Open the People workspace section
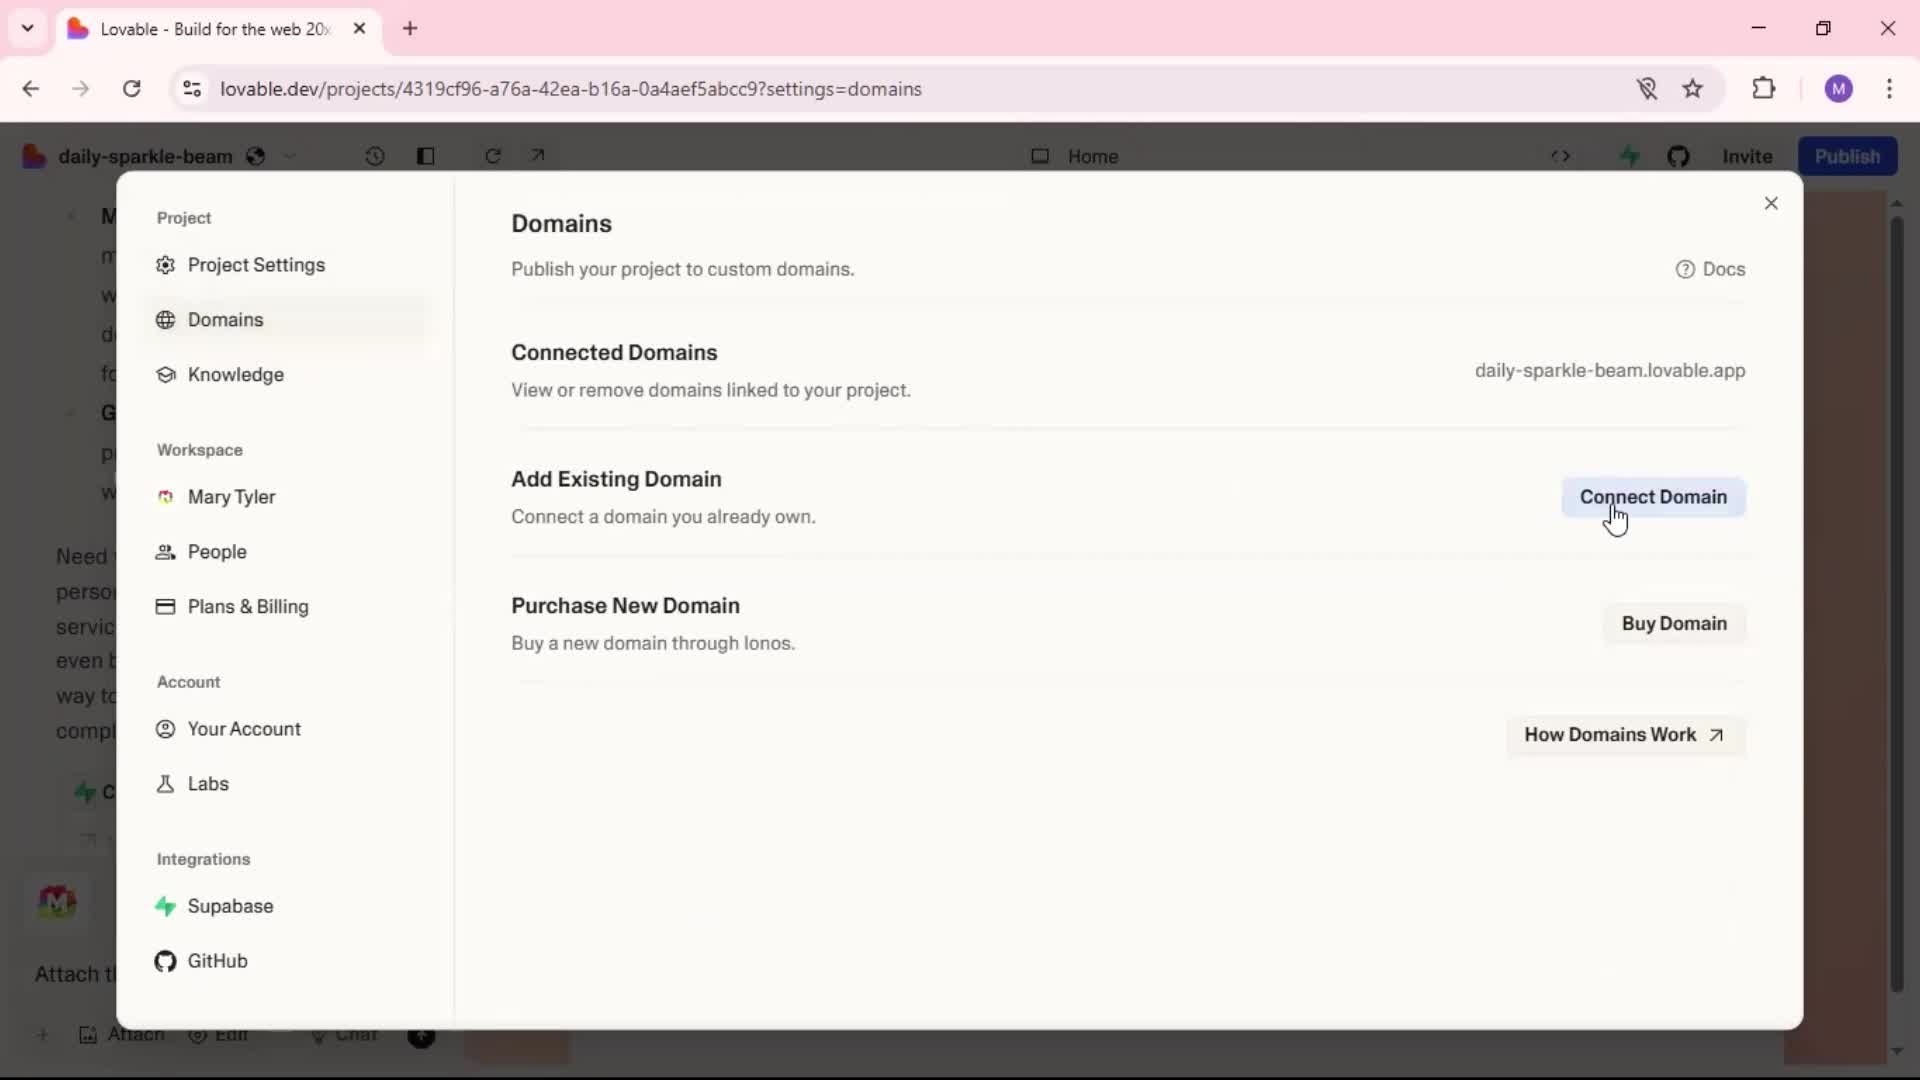 click(x=286, y=552)
